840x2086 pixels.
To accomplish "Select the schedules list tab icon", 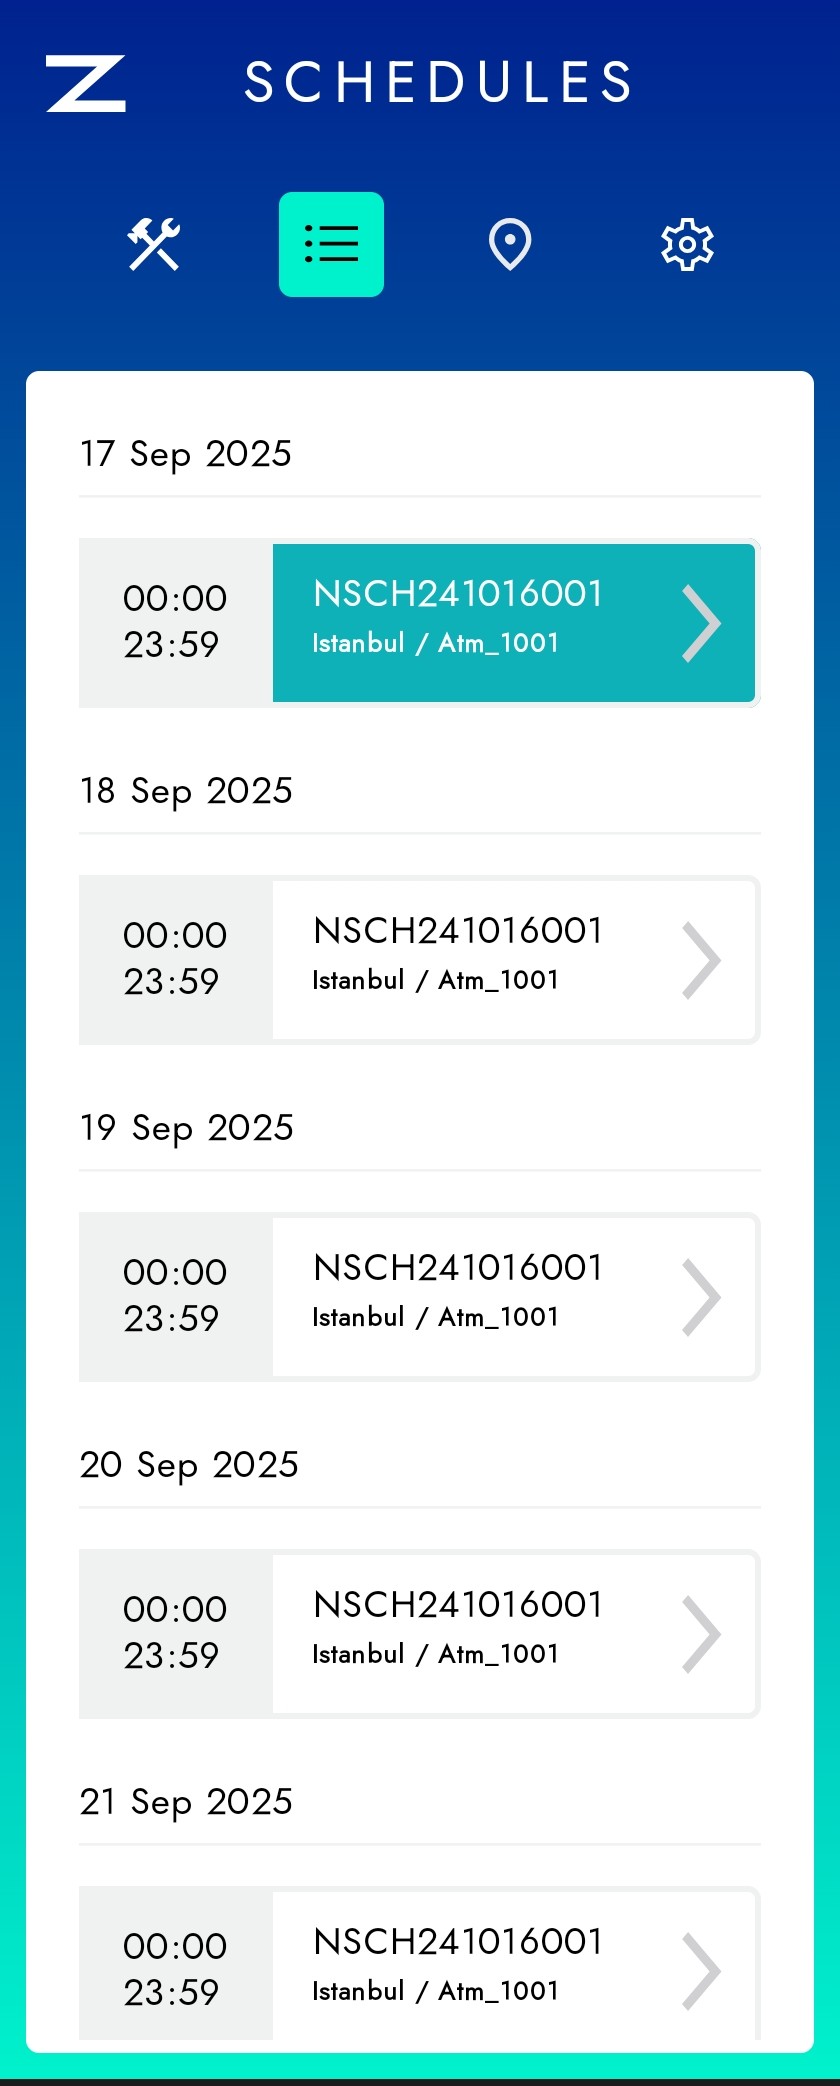I will (331, 244).
